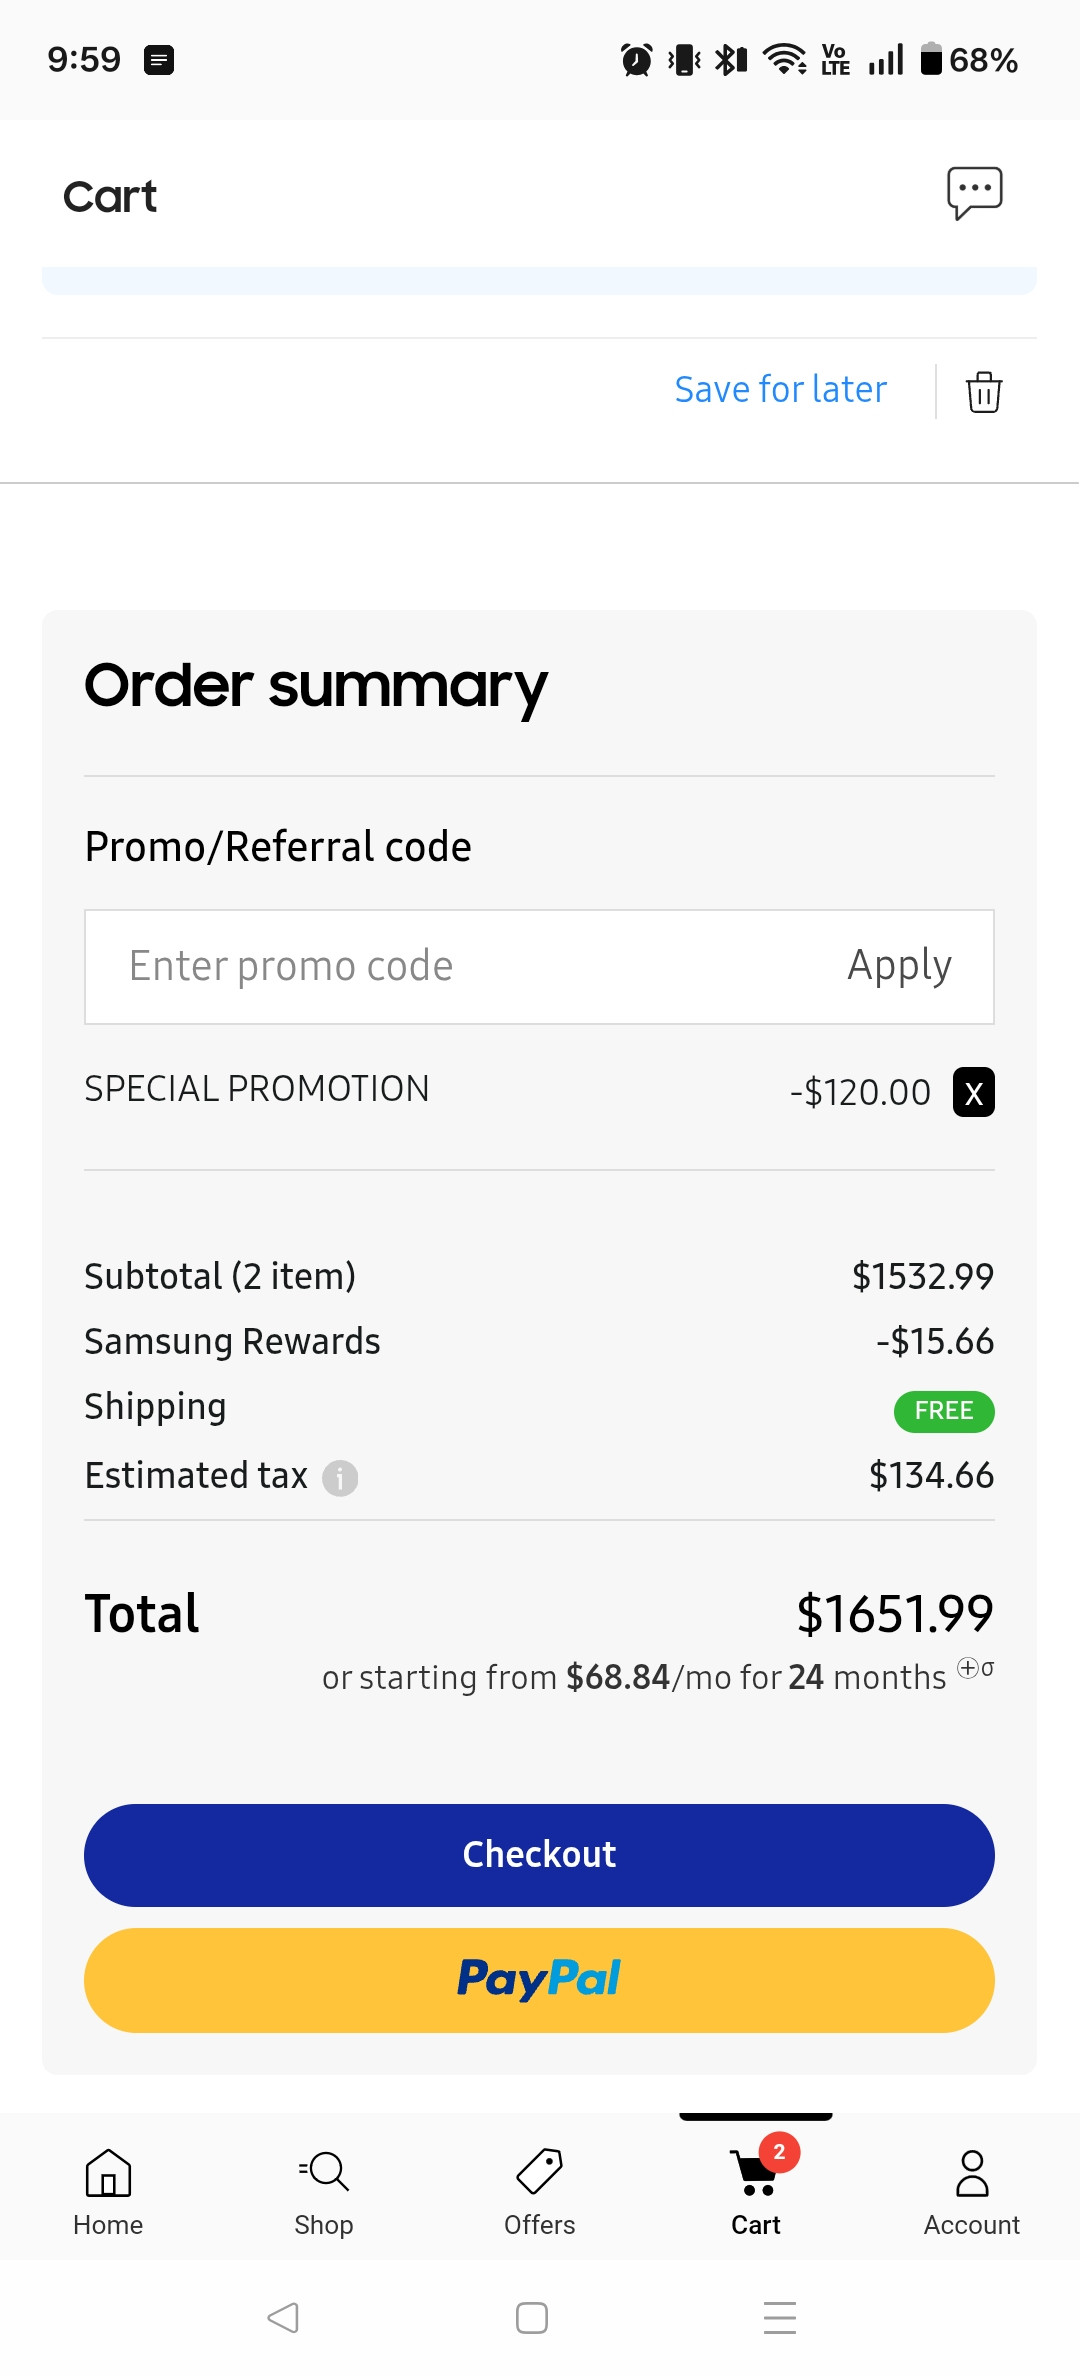Tap the Android home navigation button
The width and height of the screenshot is (1080, 2376).
pyautogui.click(x=531, y=2317)
